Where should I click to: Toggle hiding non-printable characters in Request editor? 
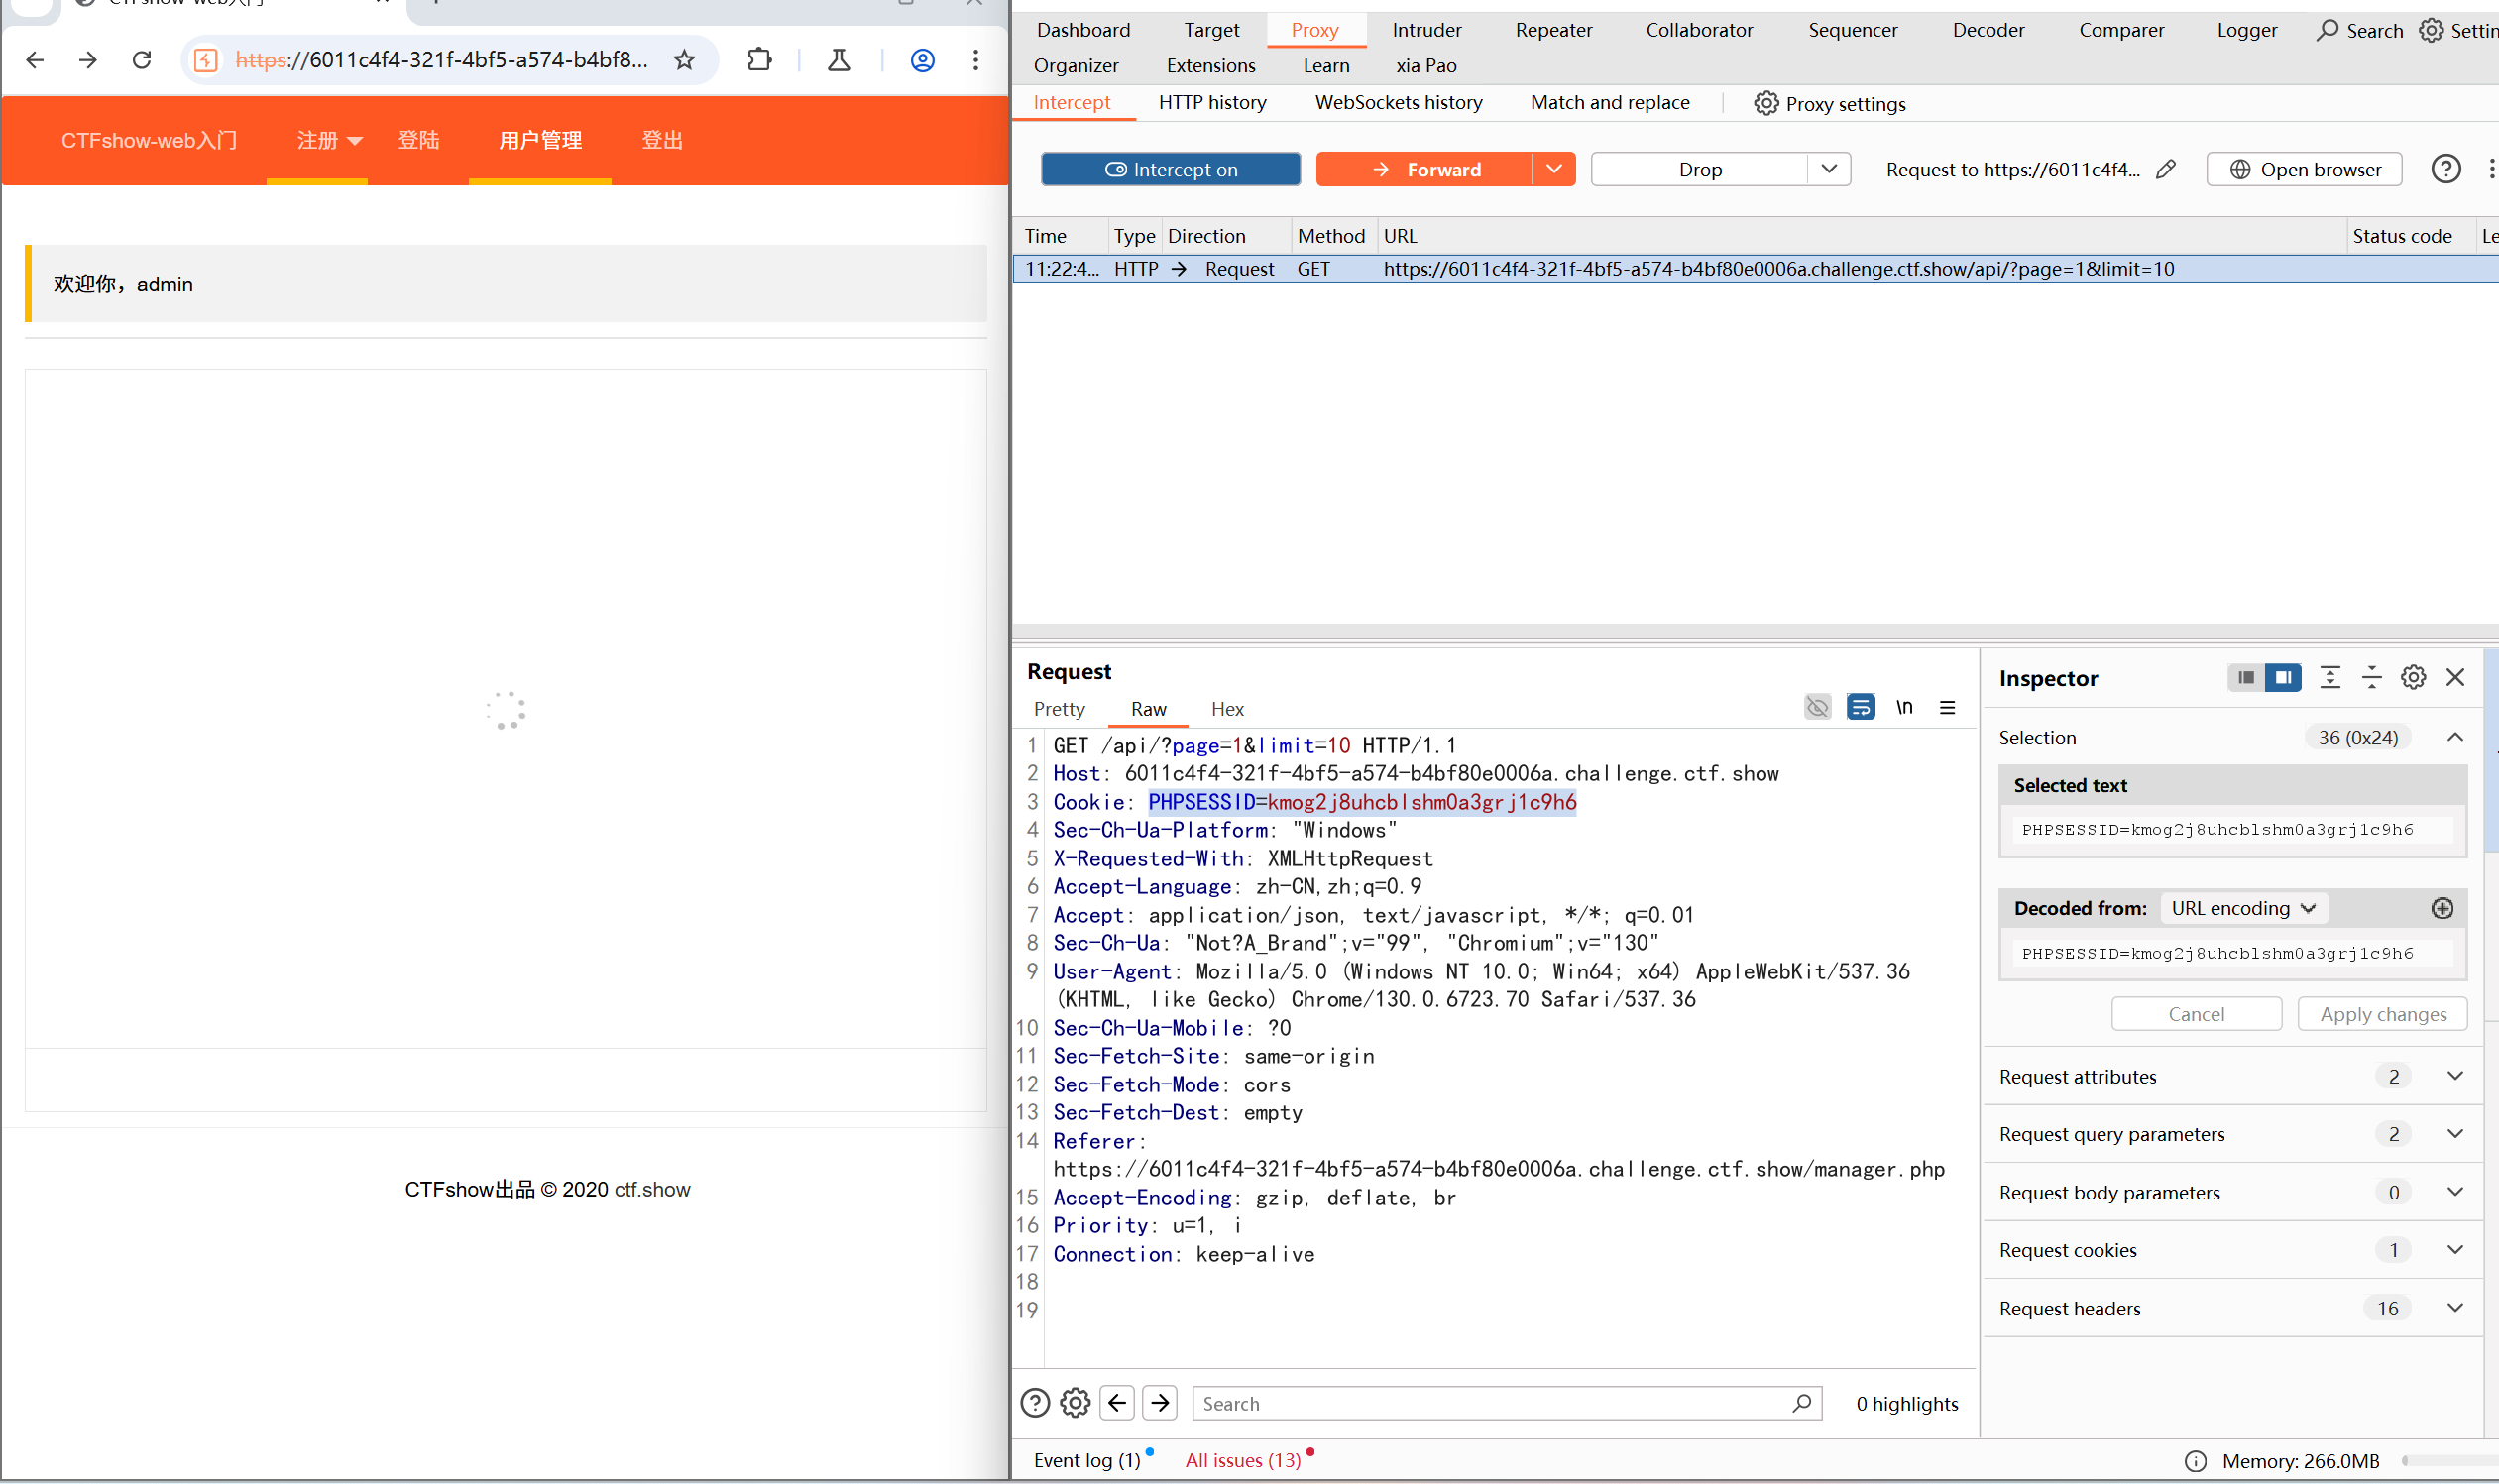1817,707
